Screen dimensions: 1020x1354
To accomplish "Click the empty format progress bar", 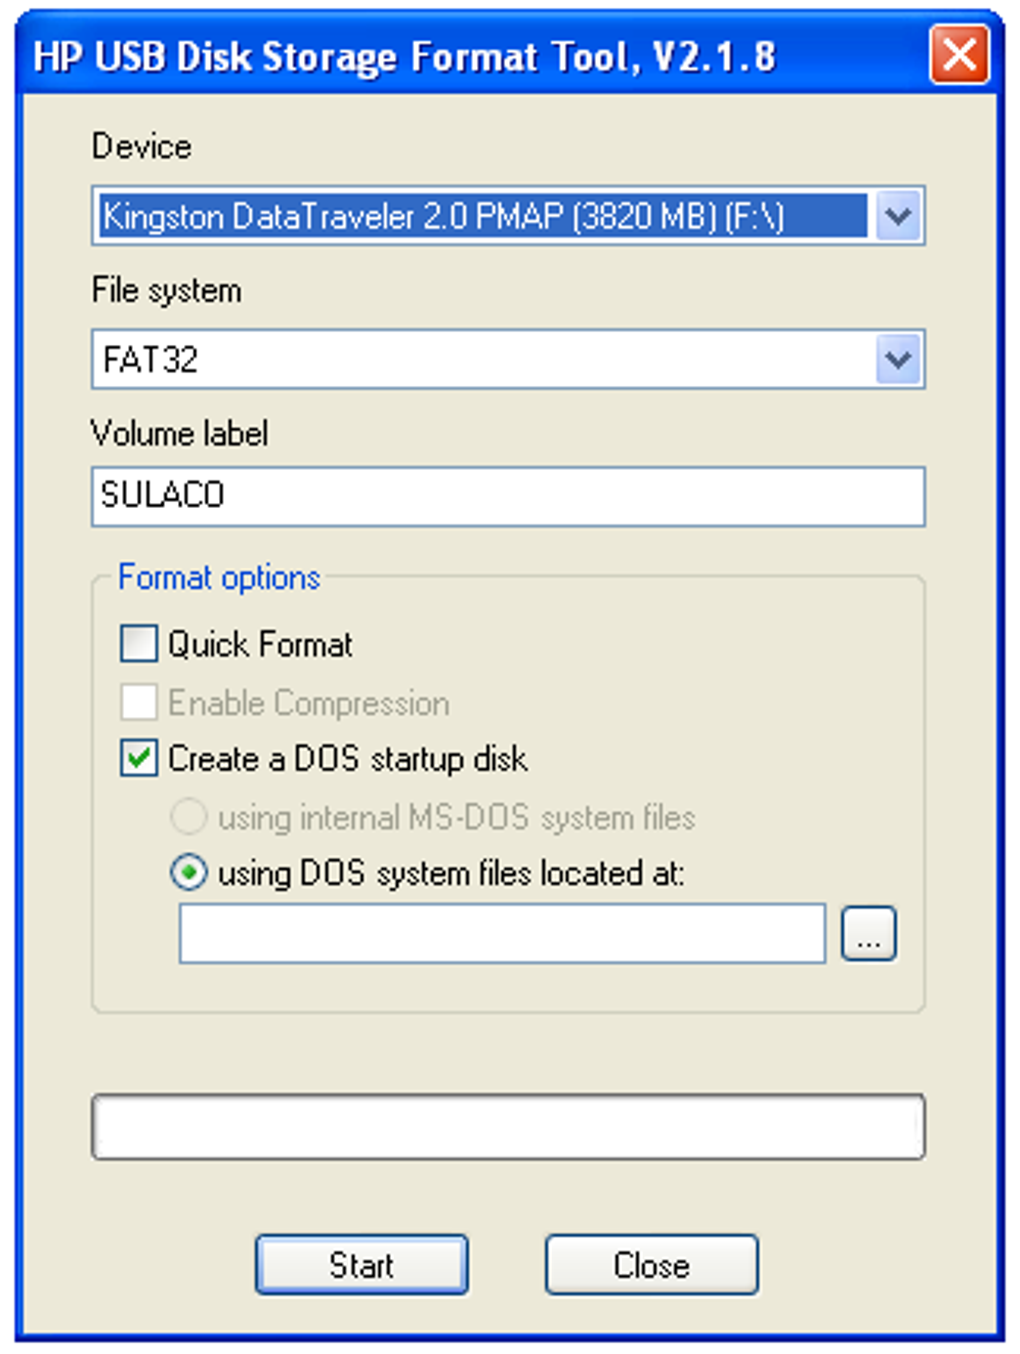I will [x=507, y=1127].
